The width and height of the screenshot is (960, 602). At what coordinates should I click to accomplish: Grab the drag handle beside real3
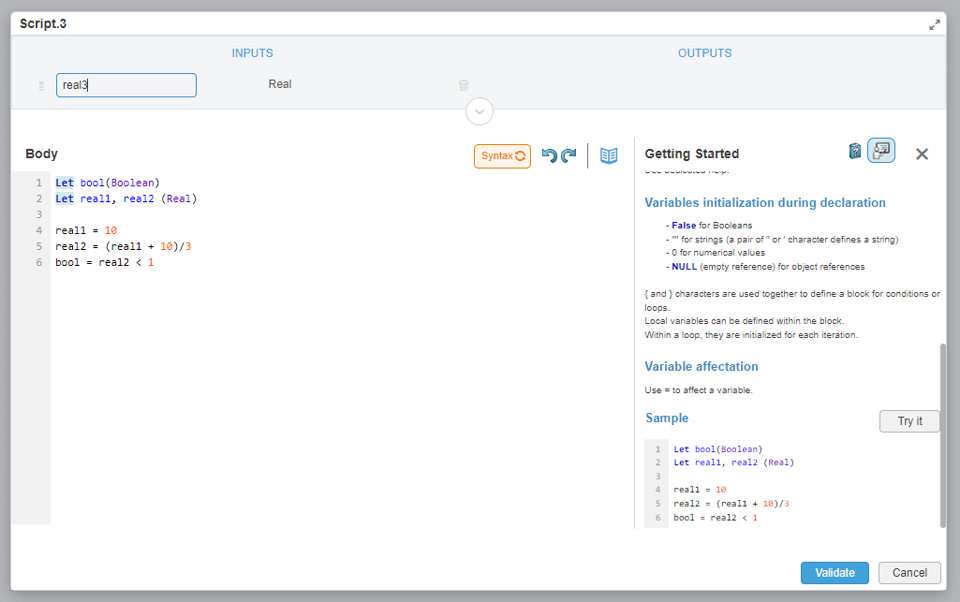pyautogui.click(x=41, y=86)
